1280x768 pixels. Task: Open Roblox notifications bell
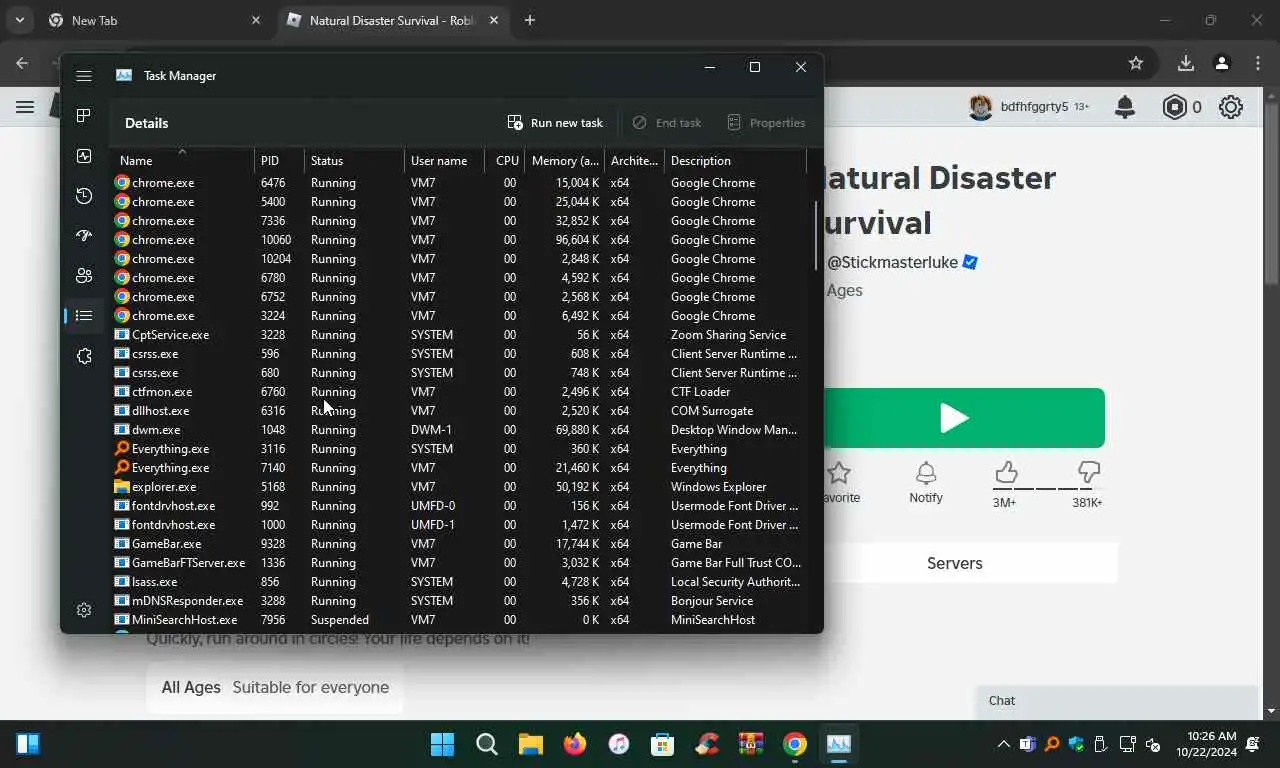tap(1125, 107)
